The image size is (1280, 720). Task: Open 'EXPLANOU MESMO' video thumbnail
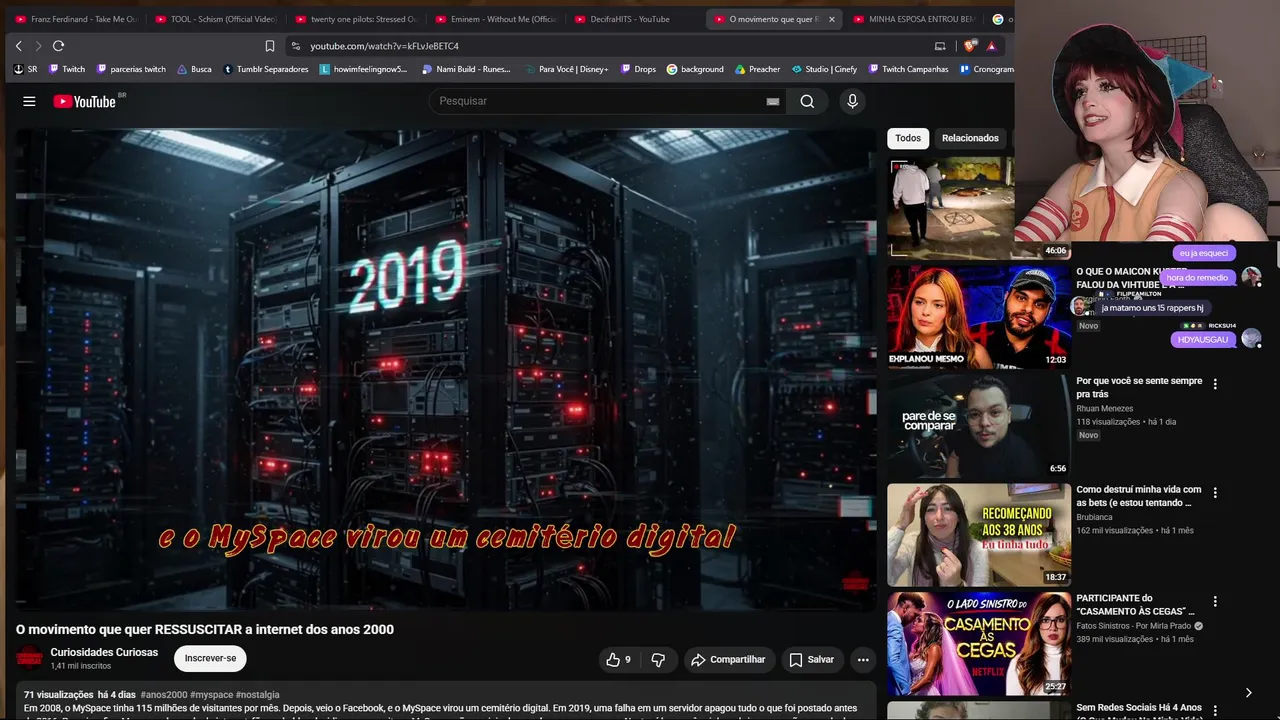pyautogui.click(x=979, y=316)
